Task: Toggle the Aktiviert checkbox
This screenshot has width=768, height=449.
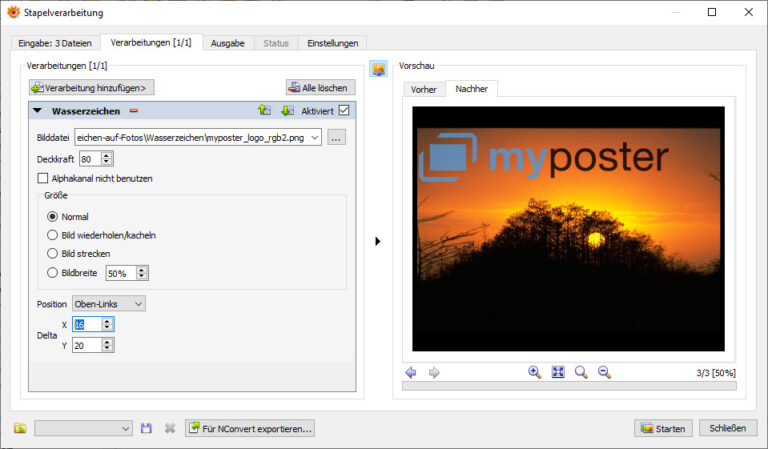Action: (x=344, y=111)
